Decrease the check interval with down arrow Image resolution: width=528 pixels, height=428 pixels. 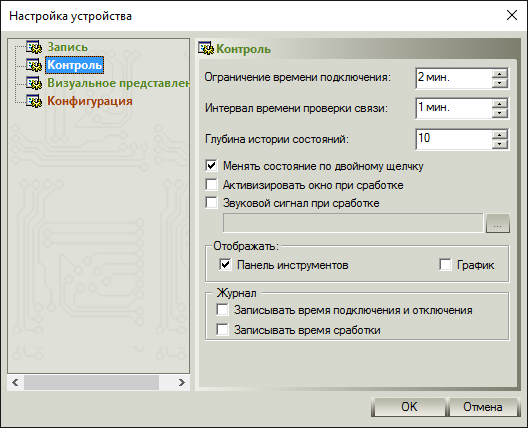[x=500, y=113]
